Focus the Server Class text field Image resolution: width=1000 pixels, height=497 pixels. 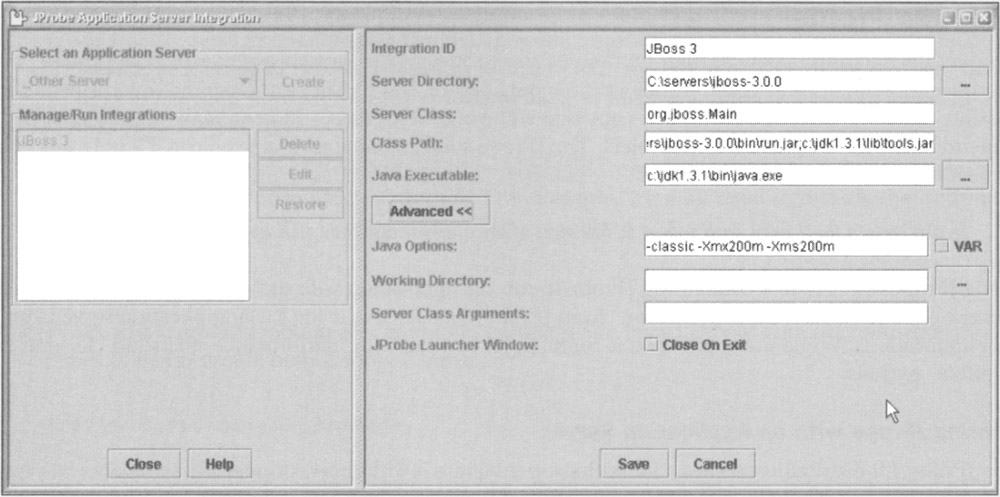click(789, 114)
